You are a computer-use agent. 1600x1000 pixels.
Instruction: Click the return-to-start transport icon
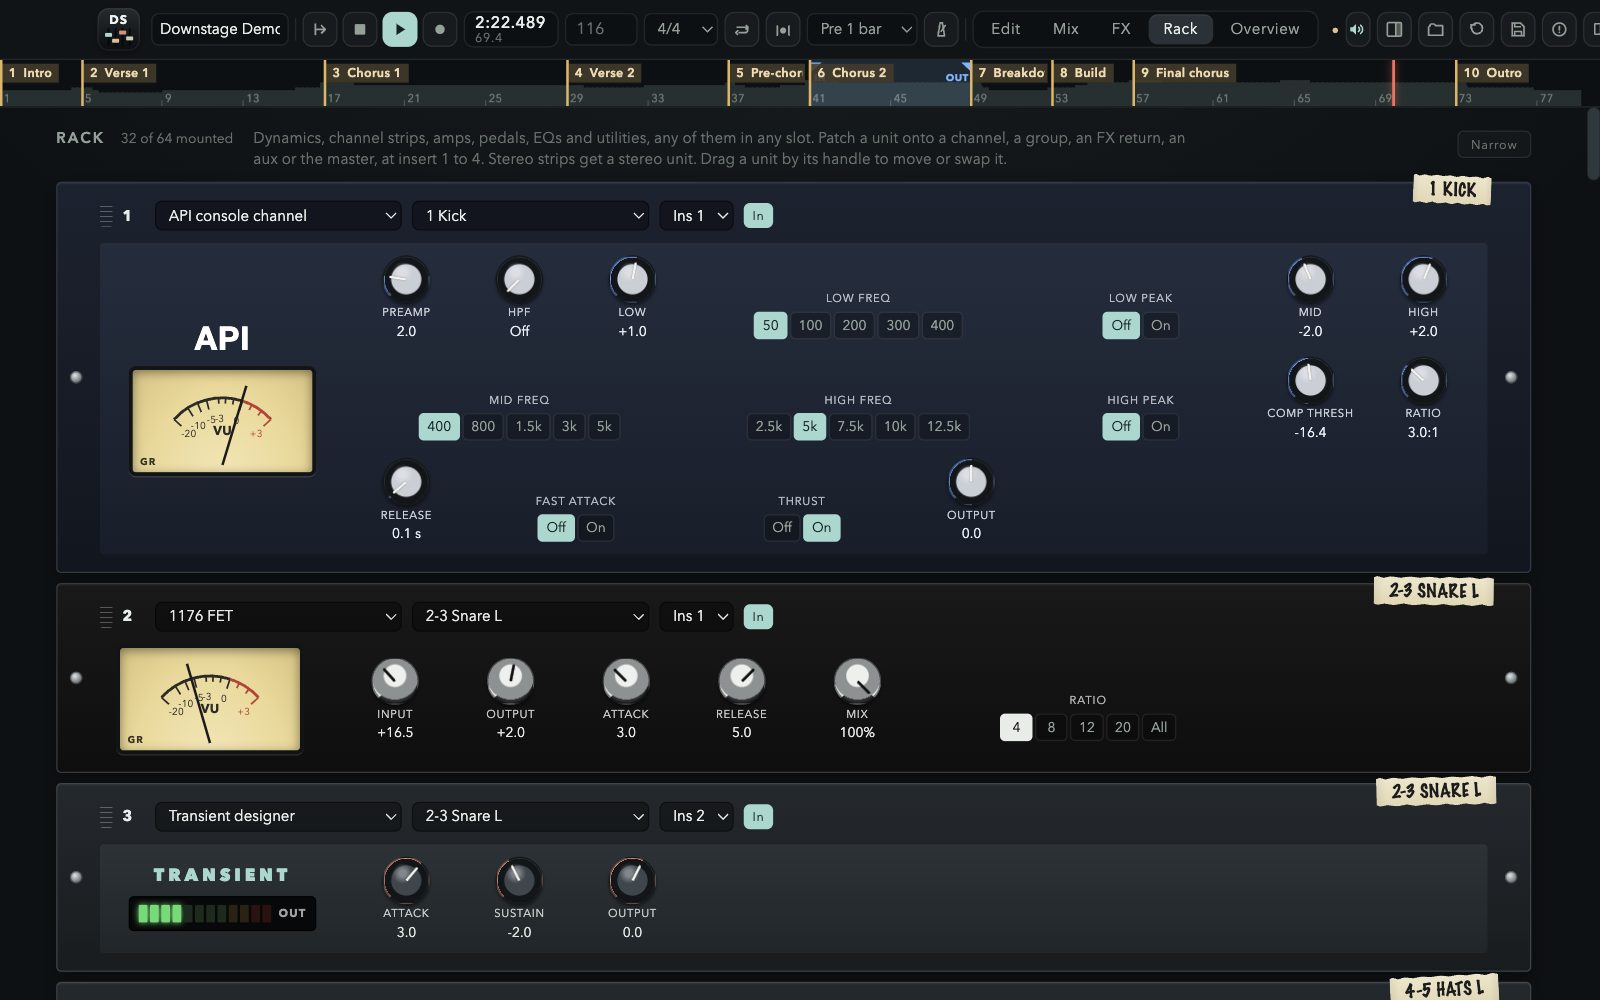pos(320,29)
